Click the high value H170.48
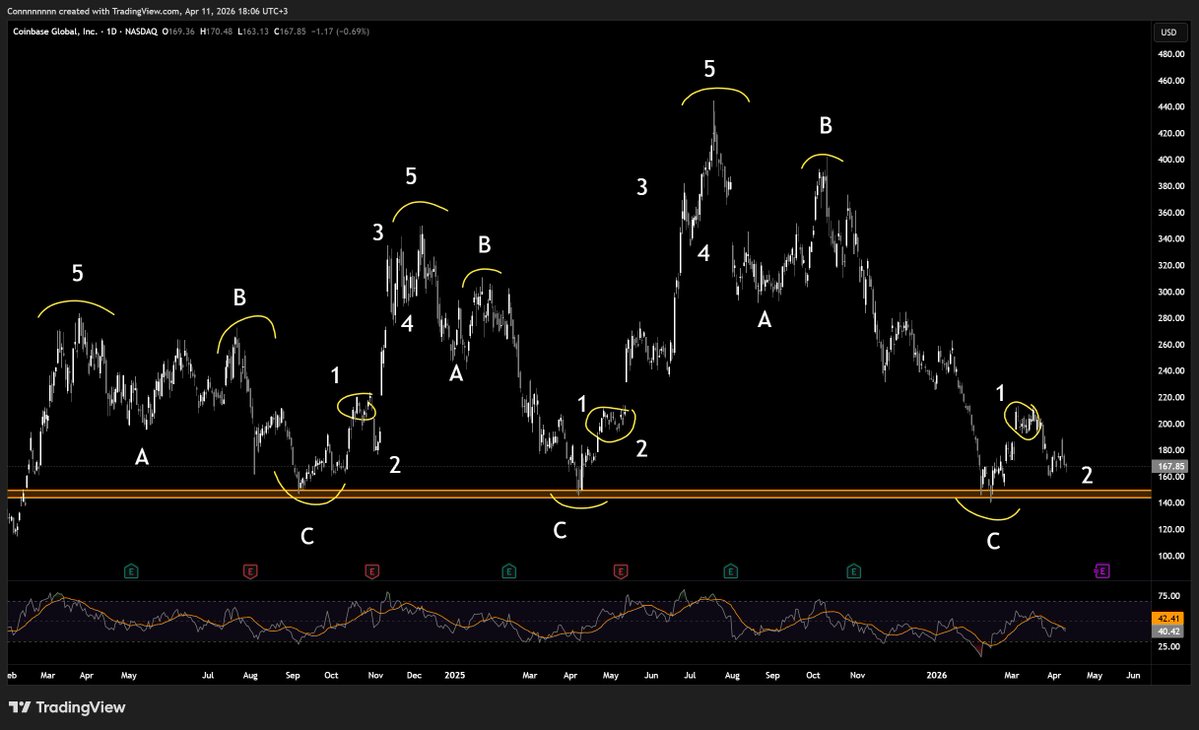This screenshot has height=730, width=1199. pyautogui.click(x=216, y=31)
